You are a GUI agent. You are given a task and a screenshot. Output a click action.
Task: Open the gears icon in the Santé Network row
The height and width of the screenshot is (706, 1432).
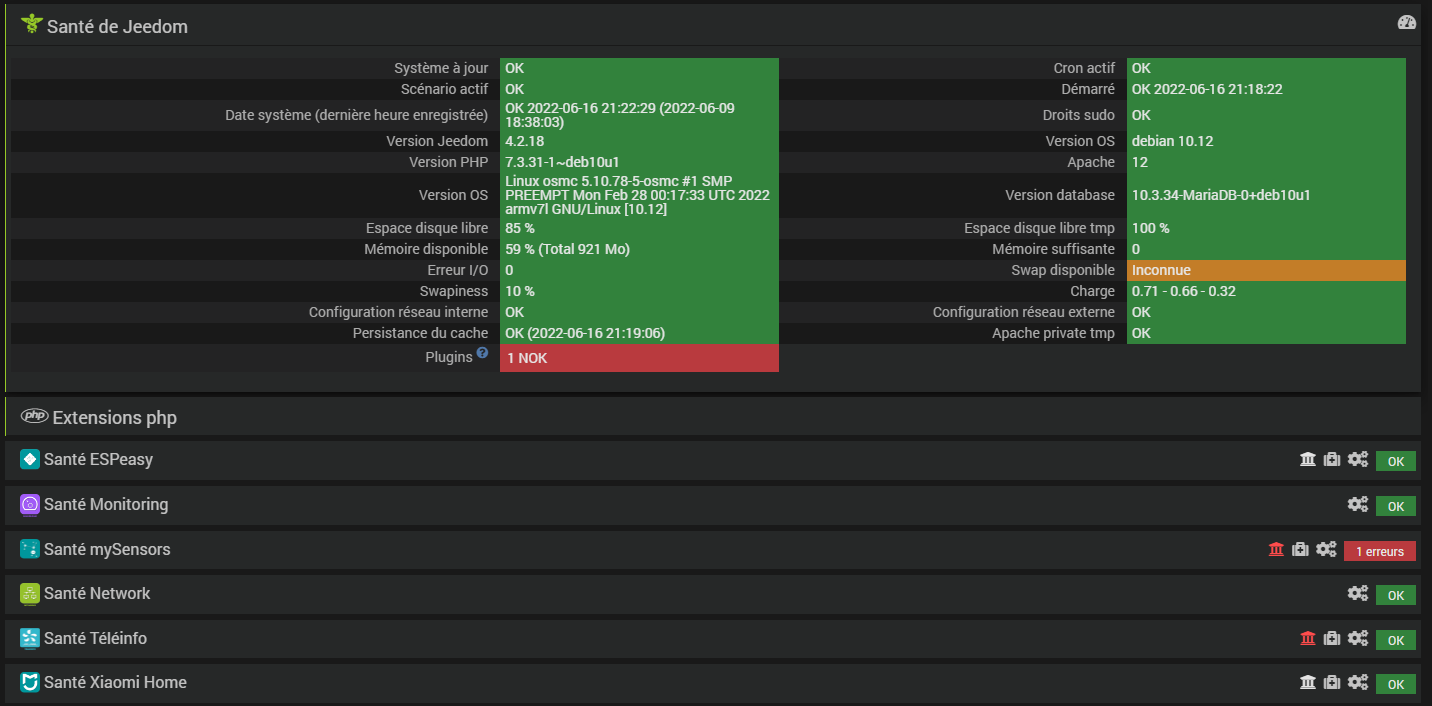(x=1357, y=593)
